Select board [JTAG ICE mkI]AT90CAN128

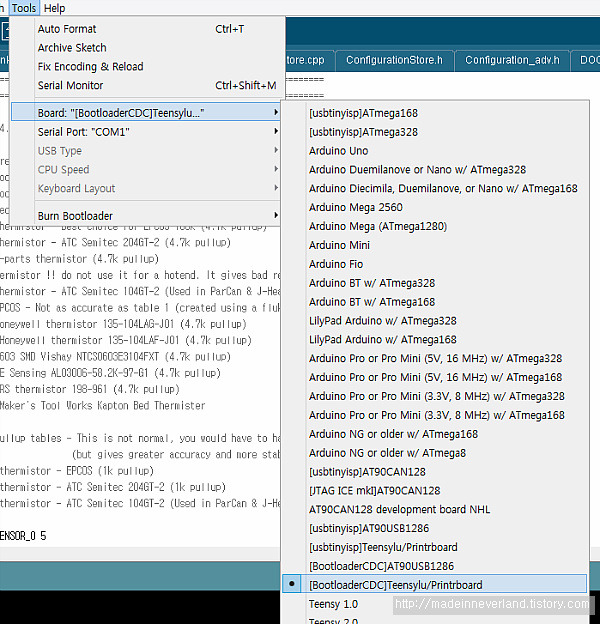pos(434,491)
